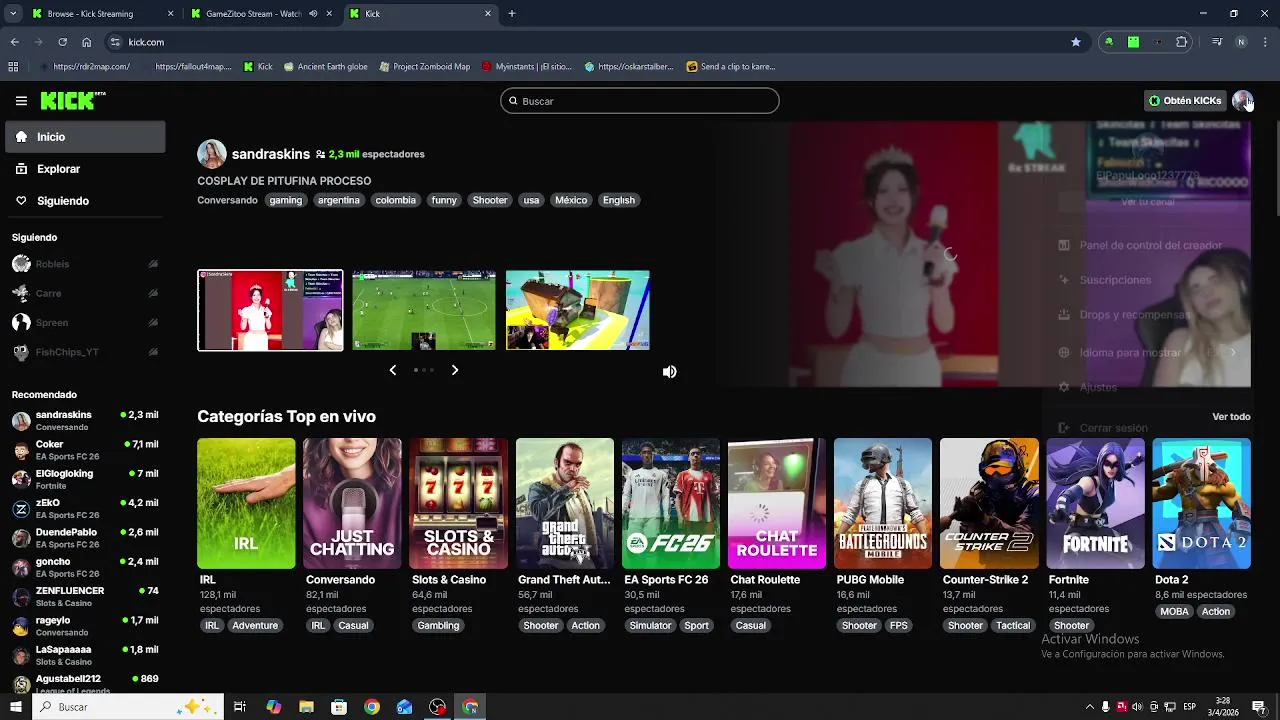Open PUBG Battlegrounds Mobile category card
Image resolution: width=1280 pixels, height=720 pixels.
coord(883,503)
